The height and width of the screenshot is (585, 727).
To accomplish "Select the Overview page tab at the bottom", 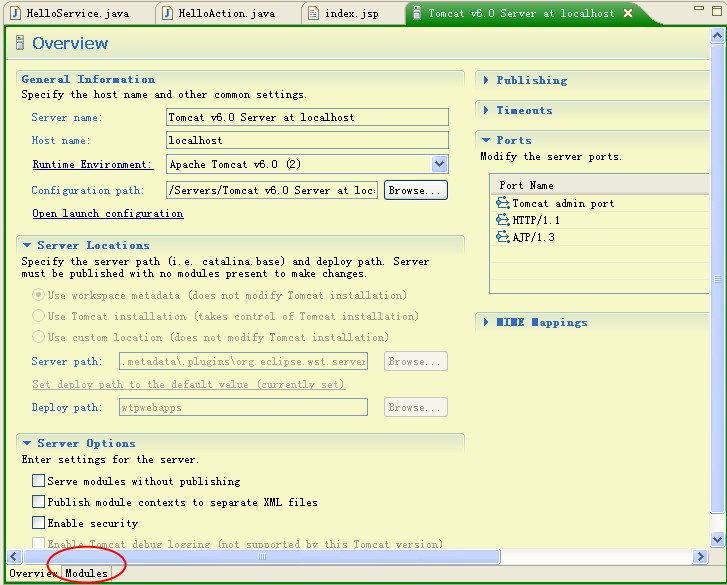I will pyautogui.click(x=32, y=573).
